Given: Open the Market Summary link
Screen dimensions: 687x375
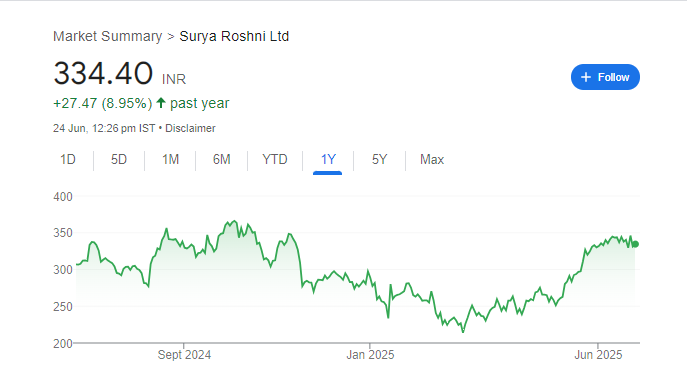Looking at the screenshot, I should (x=107, y=36).
